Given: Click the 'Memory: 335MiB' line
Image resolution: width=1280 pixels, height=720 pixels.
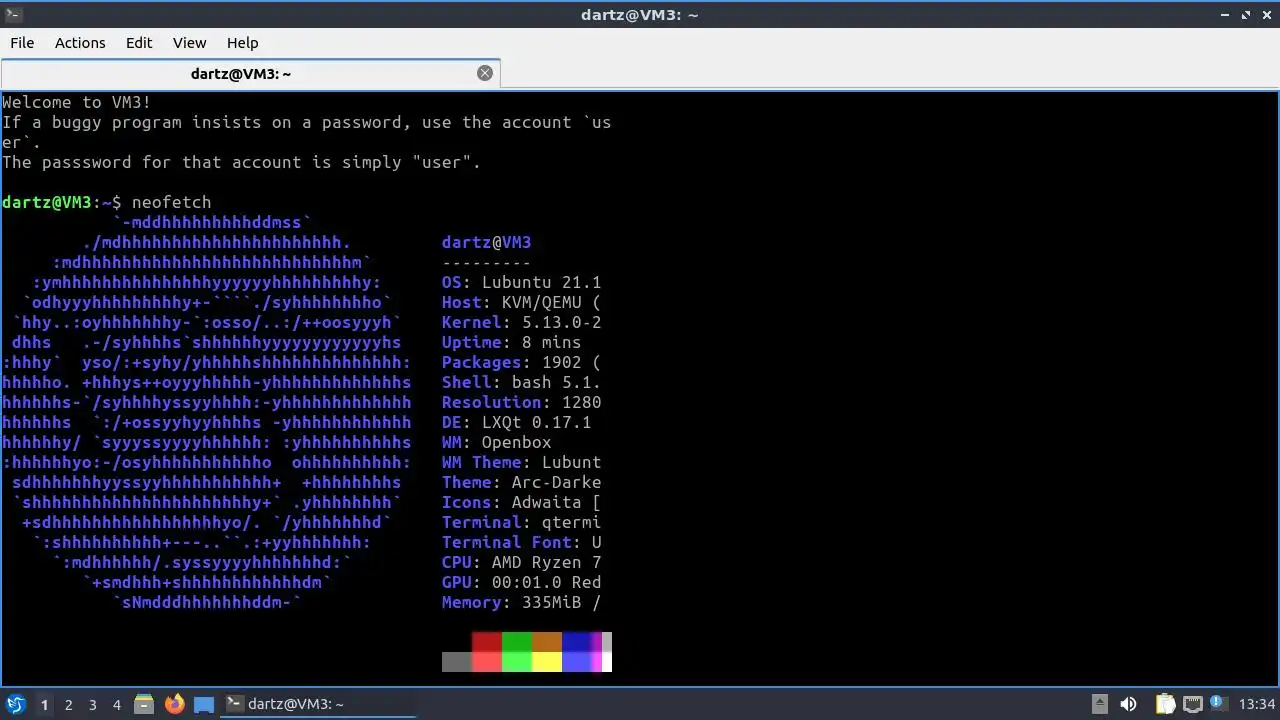Looking at the screenshot, I should 522,602.
